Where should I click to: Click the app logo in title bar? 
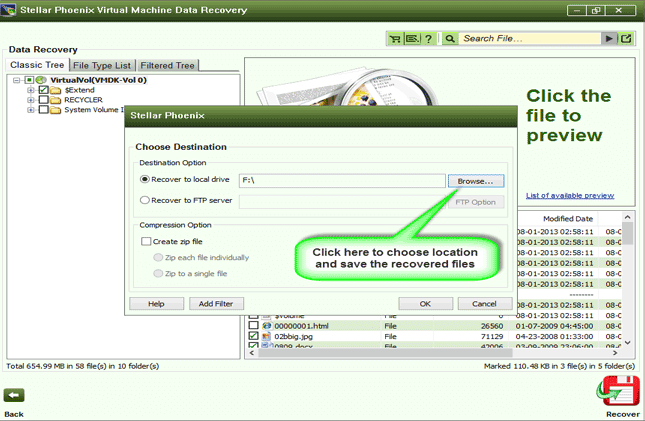click(8, 10)
